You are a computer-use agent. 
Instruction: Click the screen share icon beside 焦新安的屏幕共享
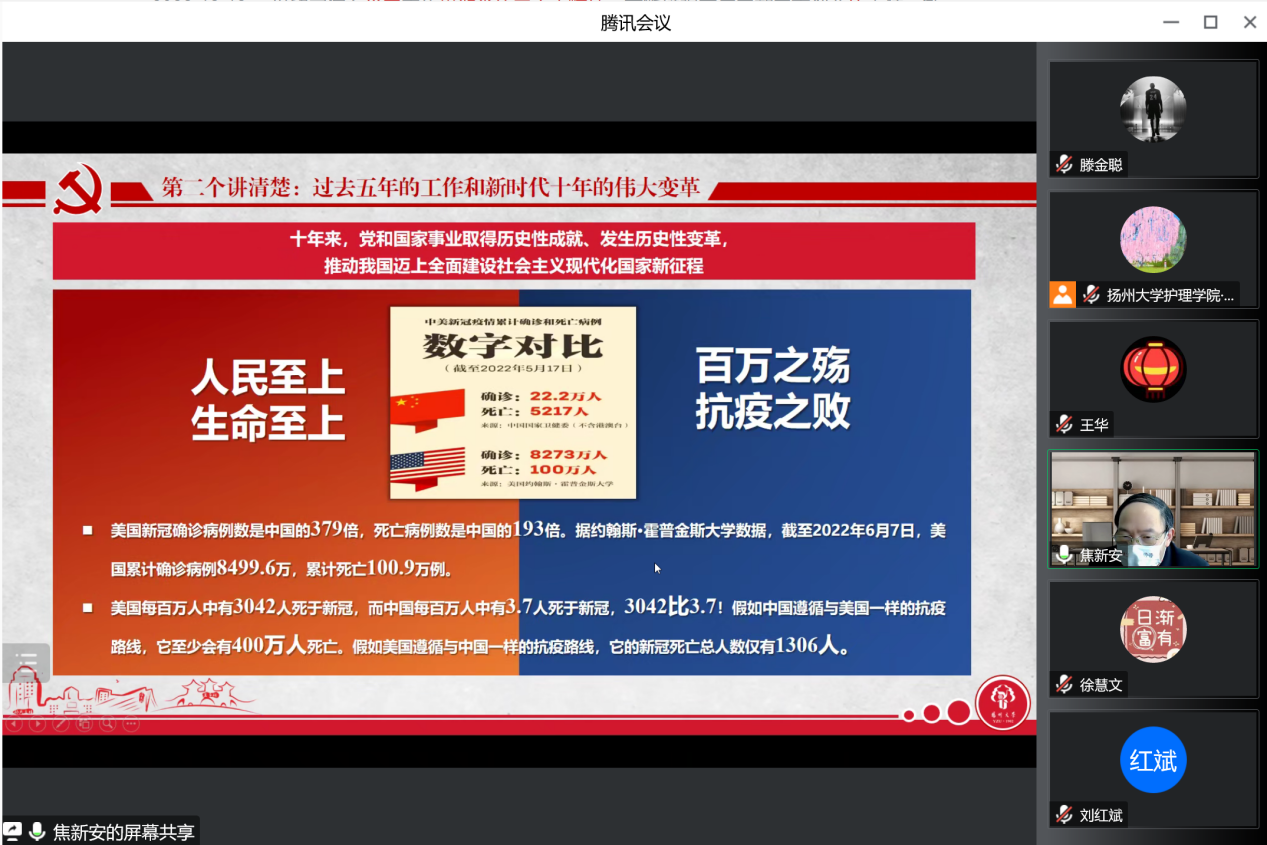13,831
